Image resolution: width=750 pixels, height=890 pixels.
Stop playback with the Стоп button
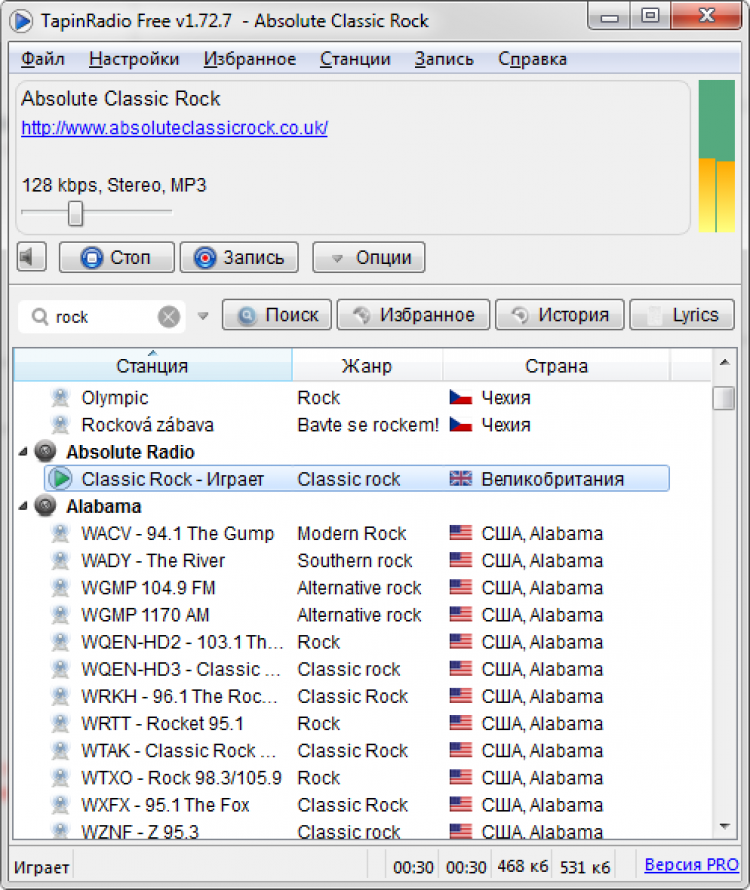[116, 258]
